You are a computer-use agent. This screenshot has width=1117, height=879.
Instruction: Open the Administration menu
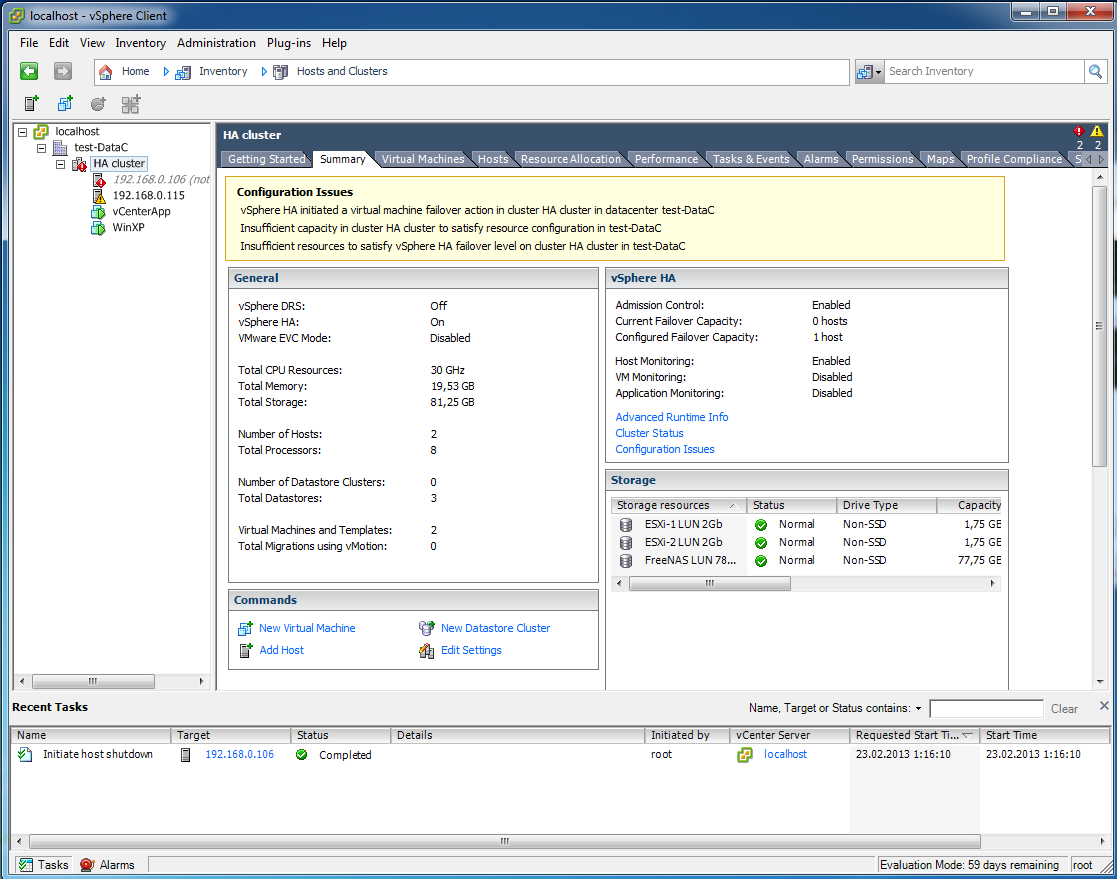[x=217, y=43]
